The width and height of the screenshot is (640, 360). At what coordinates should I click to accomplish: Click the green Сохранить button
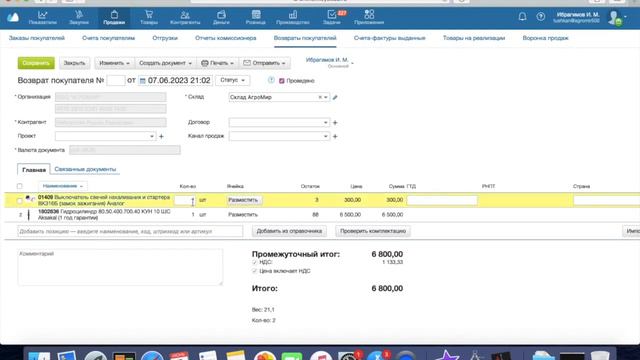click(x=36, y=63)
